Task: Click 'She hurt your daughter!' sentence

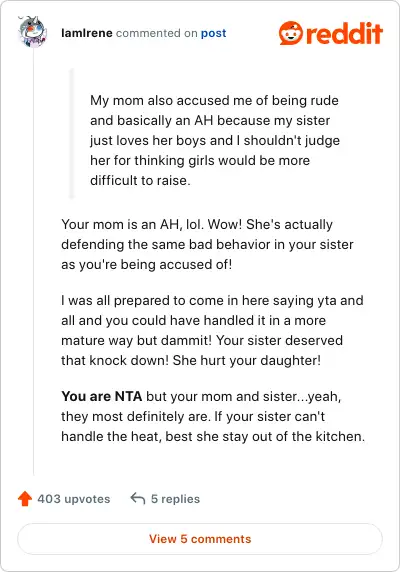Action: tap(247, 360)
